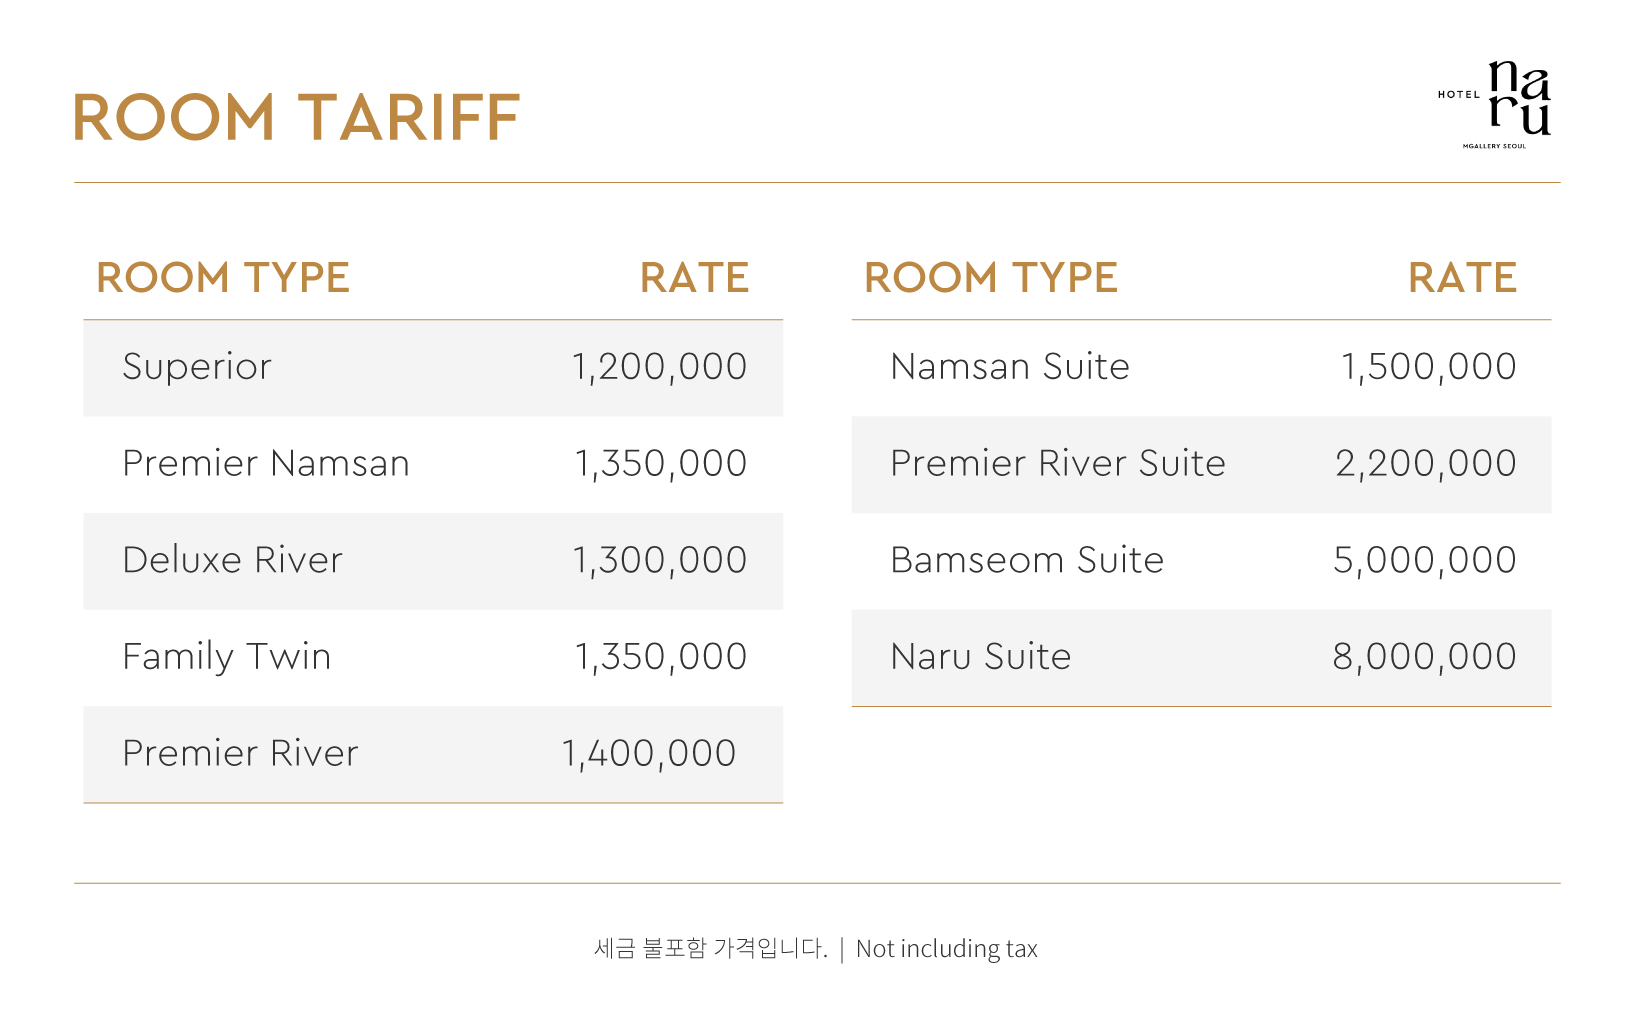1638x1024 pixels.
Task: Click the Hotel Naru logo
Action: click(1494, 104)
